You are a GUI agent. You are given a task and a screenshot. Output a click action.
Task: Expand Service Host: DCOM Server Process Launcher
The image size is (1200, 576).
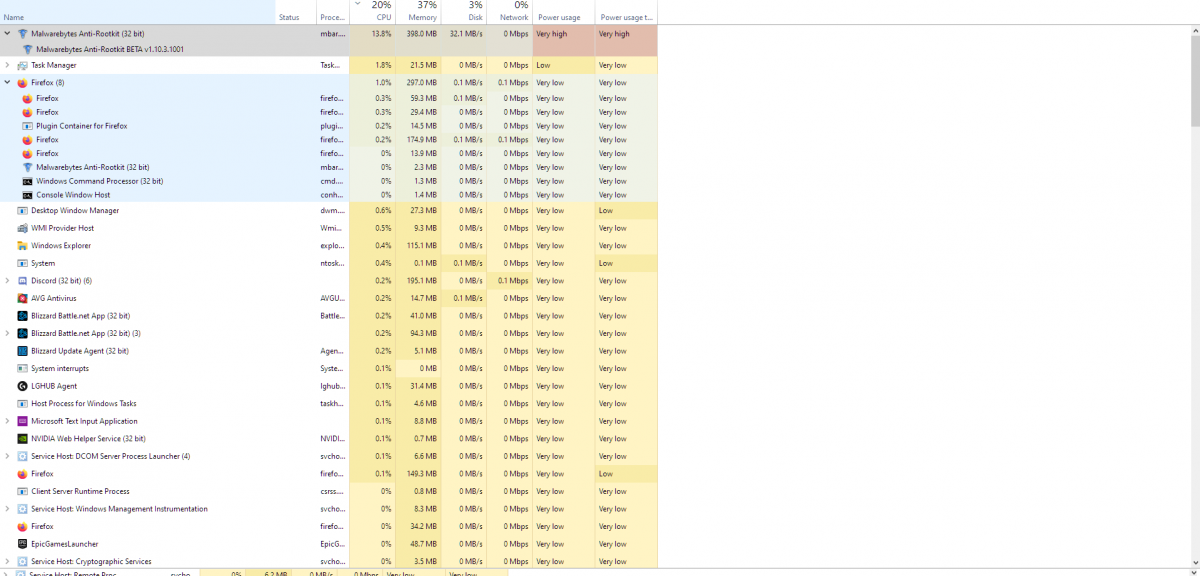click(x=8, y=456)
